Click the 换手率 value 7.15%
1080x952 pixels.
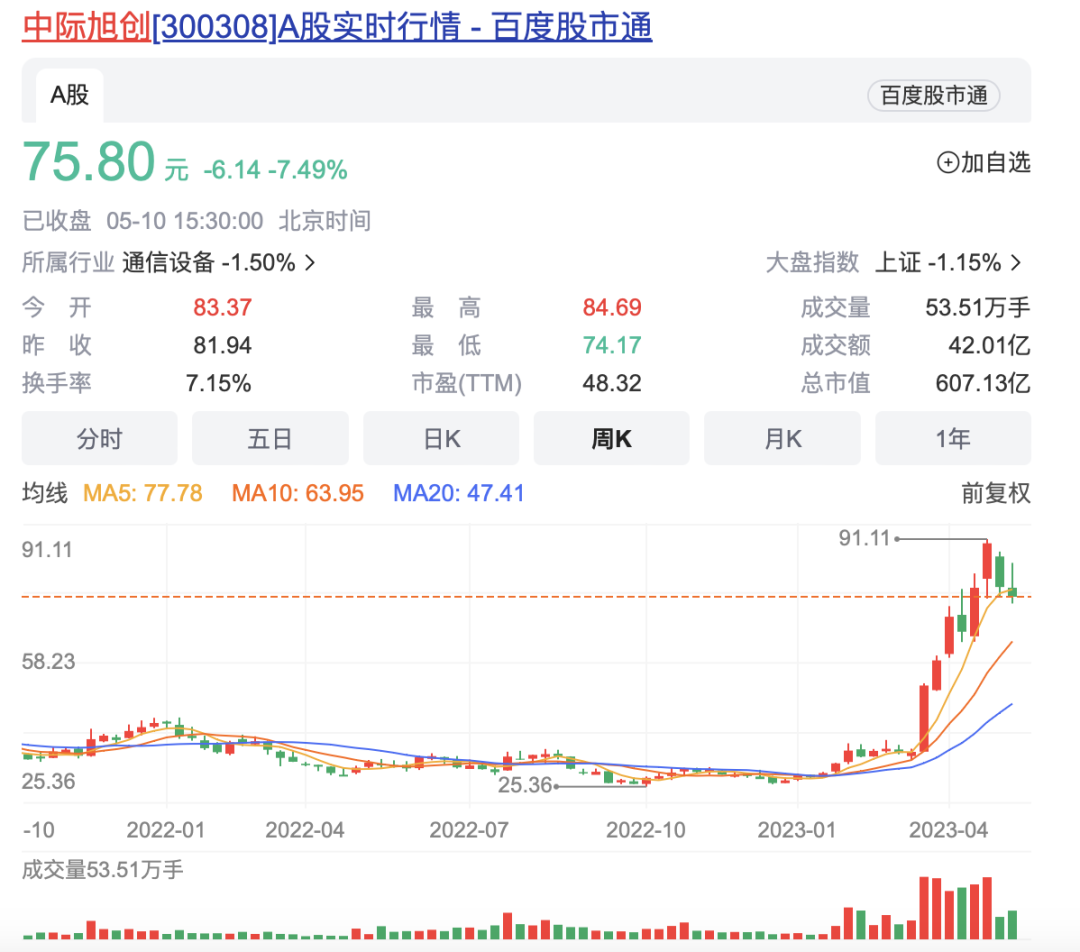218,383
